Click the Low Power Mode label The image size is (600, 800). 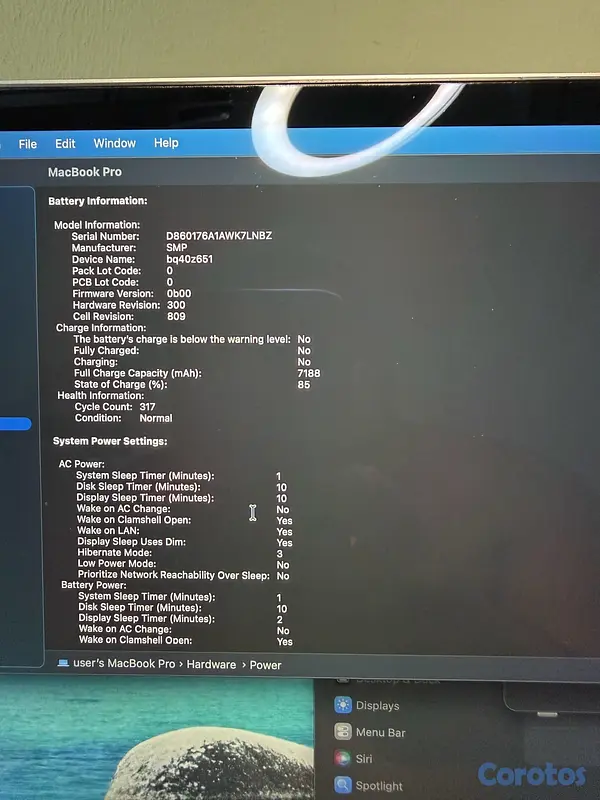click(x=117, y=563)
